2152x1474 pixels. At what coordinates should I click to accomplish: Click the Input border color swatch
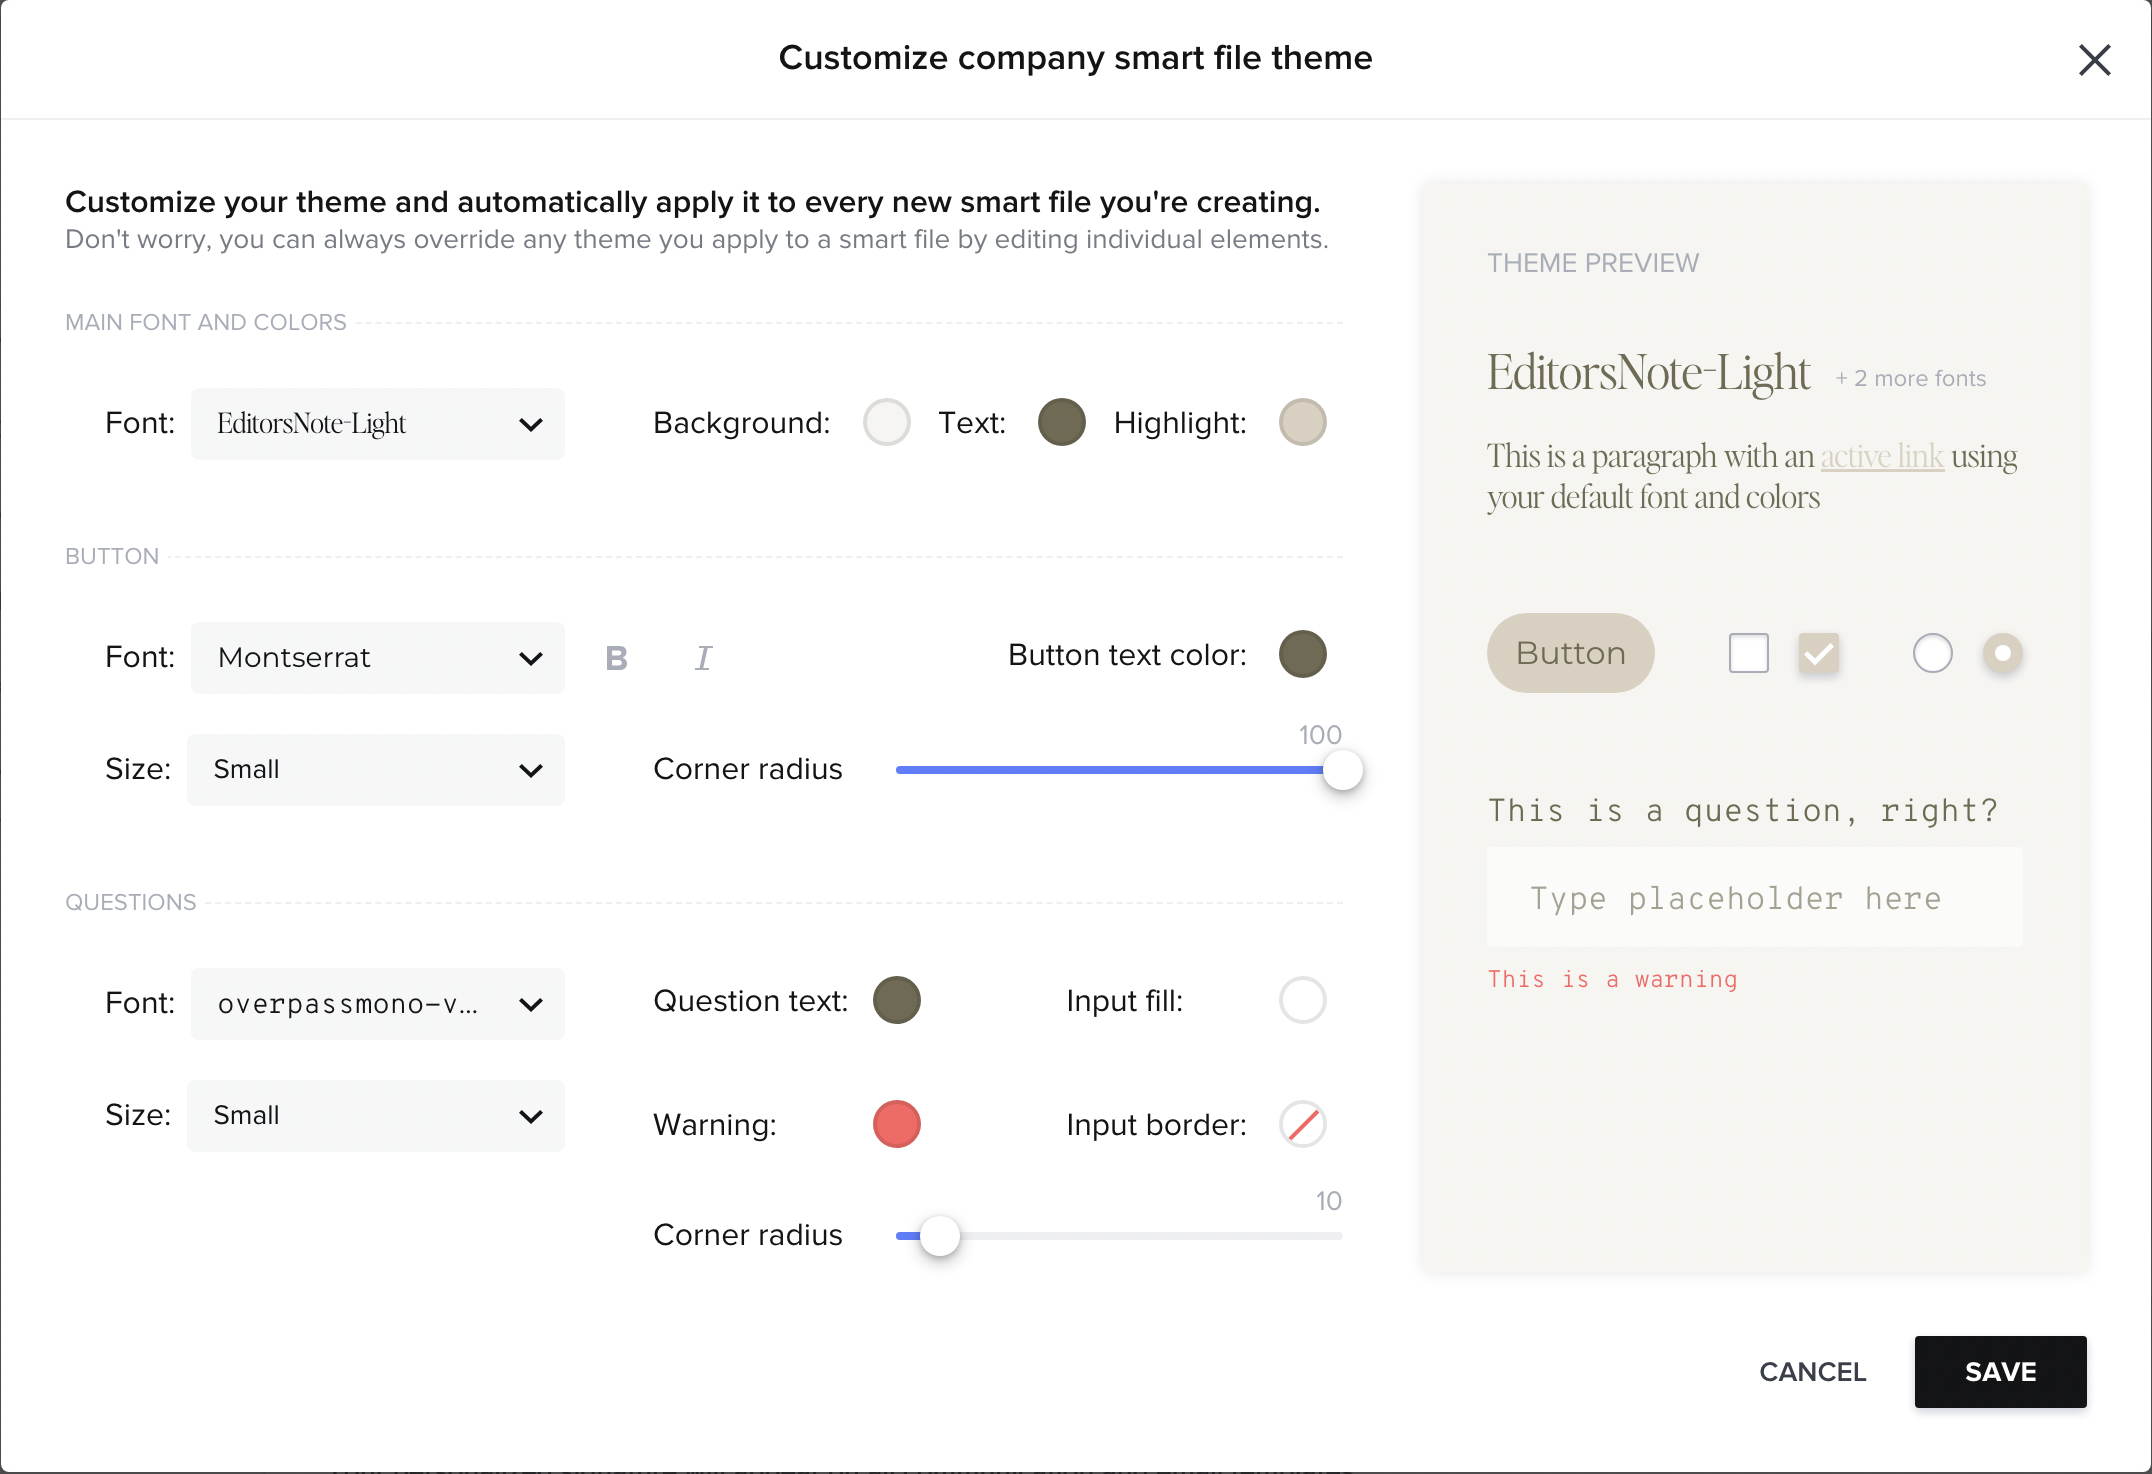tap(1305, 1124)
